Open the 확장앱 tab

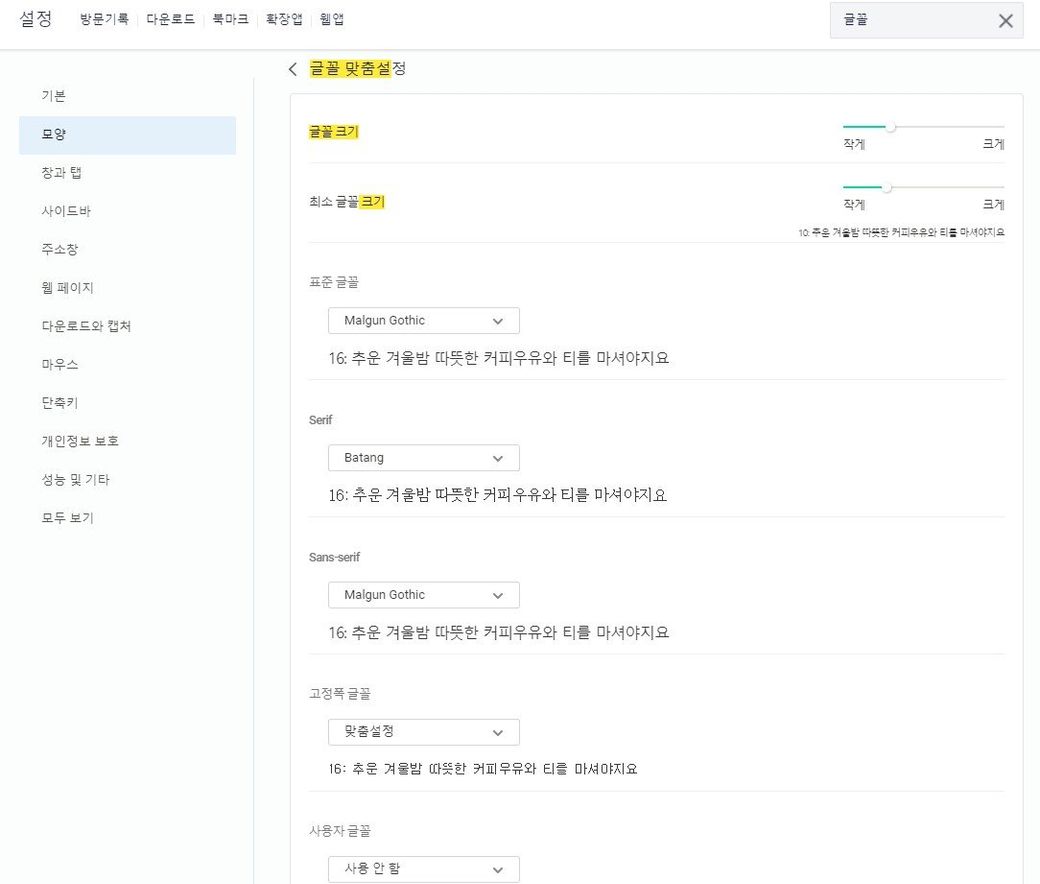point(284,19)
